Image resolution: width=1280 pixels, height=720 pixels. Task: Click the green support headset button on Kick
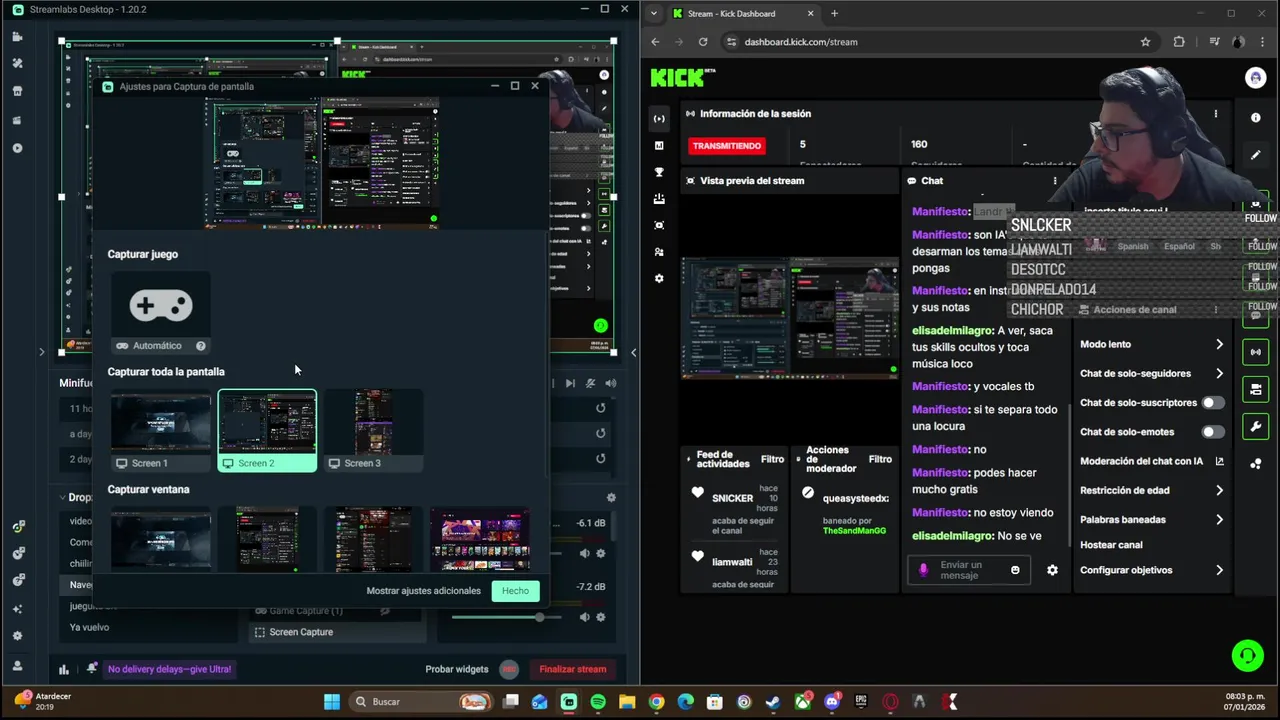(1247, 656)
